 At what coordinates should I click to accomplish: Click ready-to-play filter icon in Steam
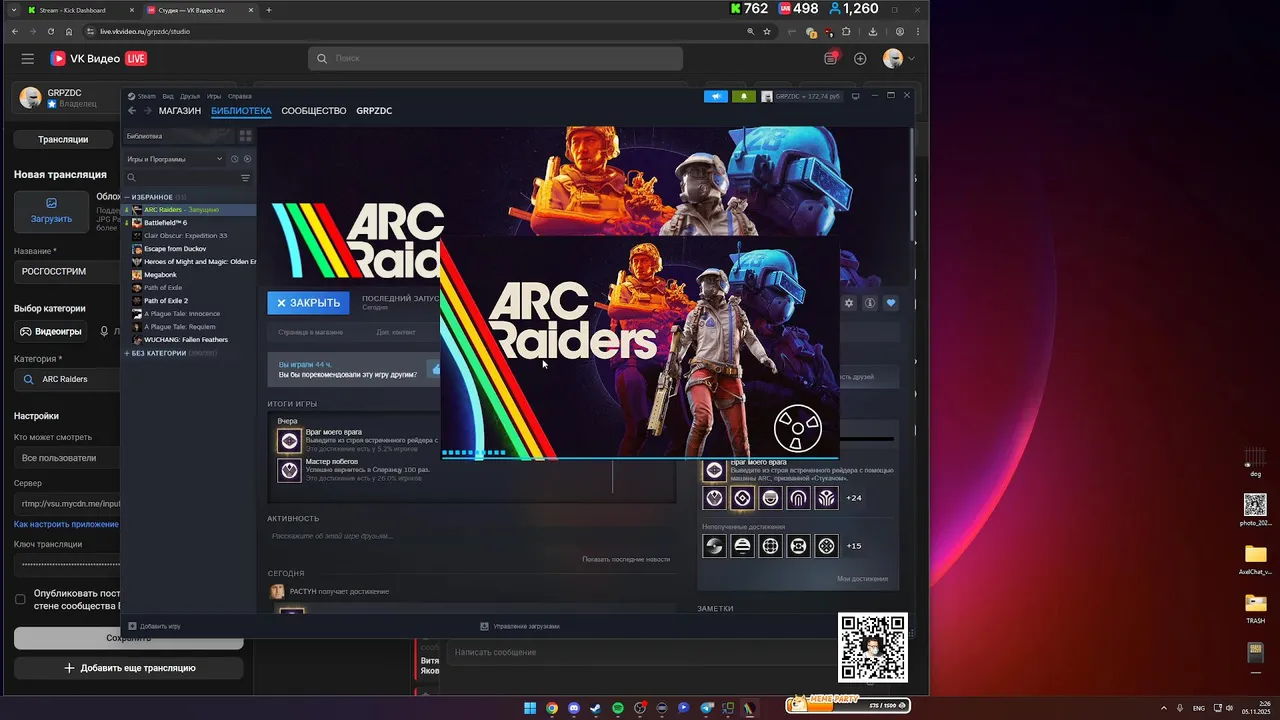pos(248,159)
